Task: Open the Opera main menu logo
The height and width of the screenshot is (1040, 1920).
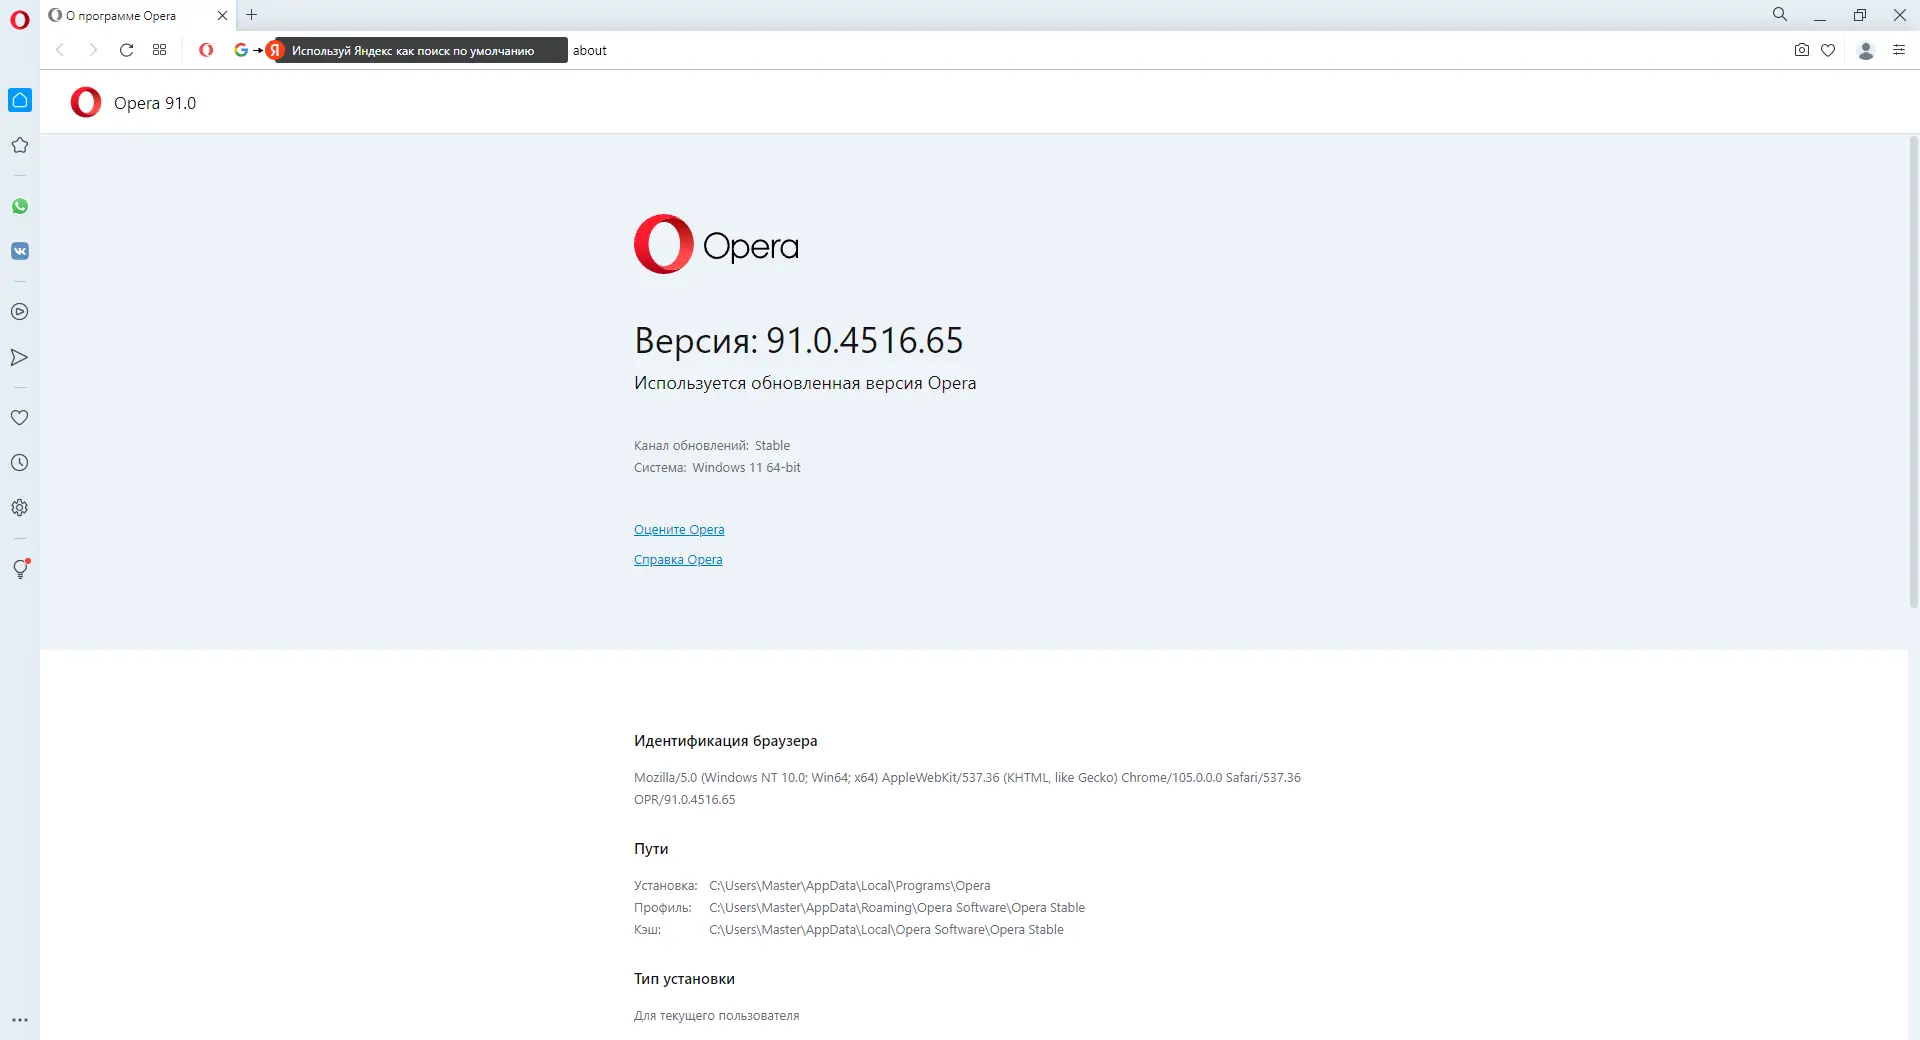Action: [19, 20]
